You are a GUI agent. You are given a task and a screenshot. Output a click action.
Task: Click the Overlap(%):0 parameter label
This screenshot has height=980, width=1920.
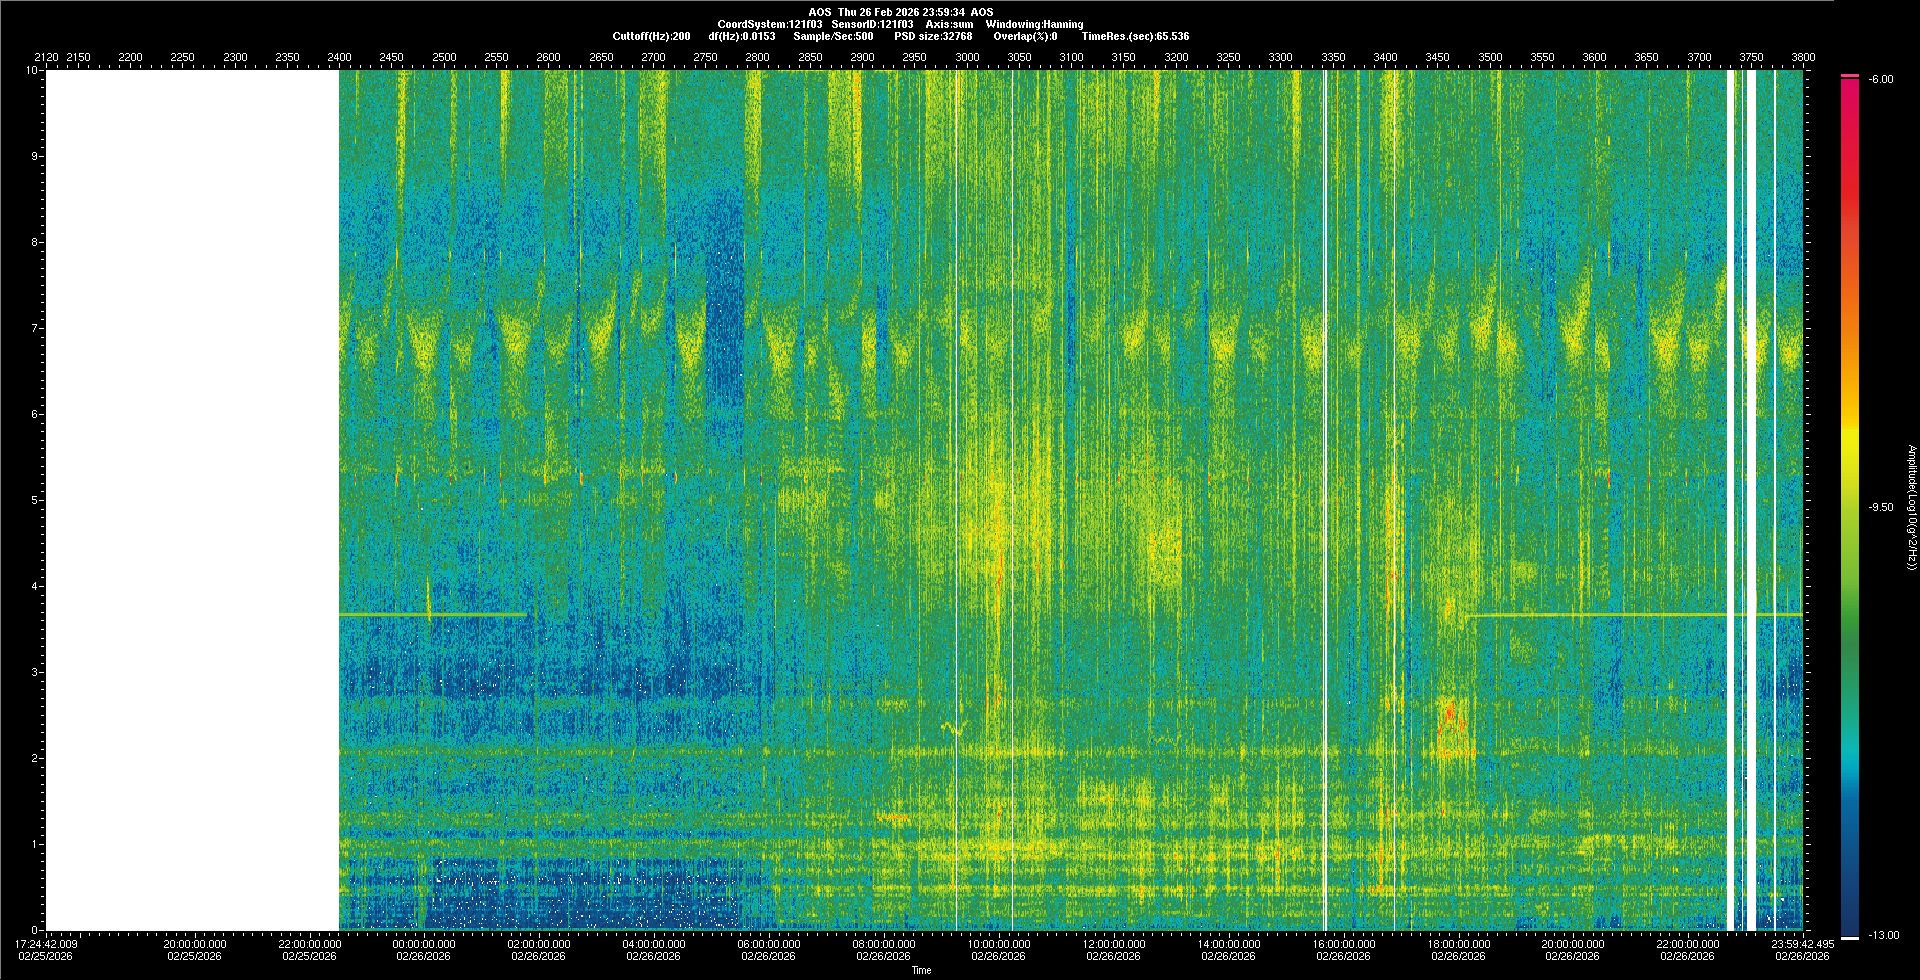coord(1025,36)
